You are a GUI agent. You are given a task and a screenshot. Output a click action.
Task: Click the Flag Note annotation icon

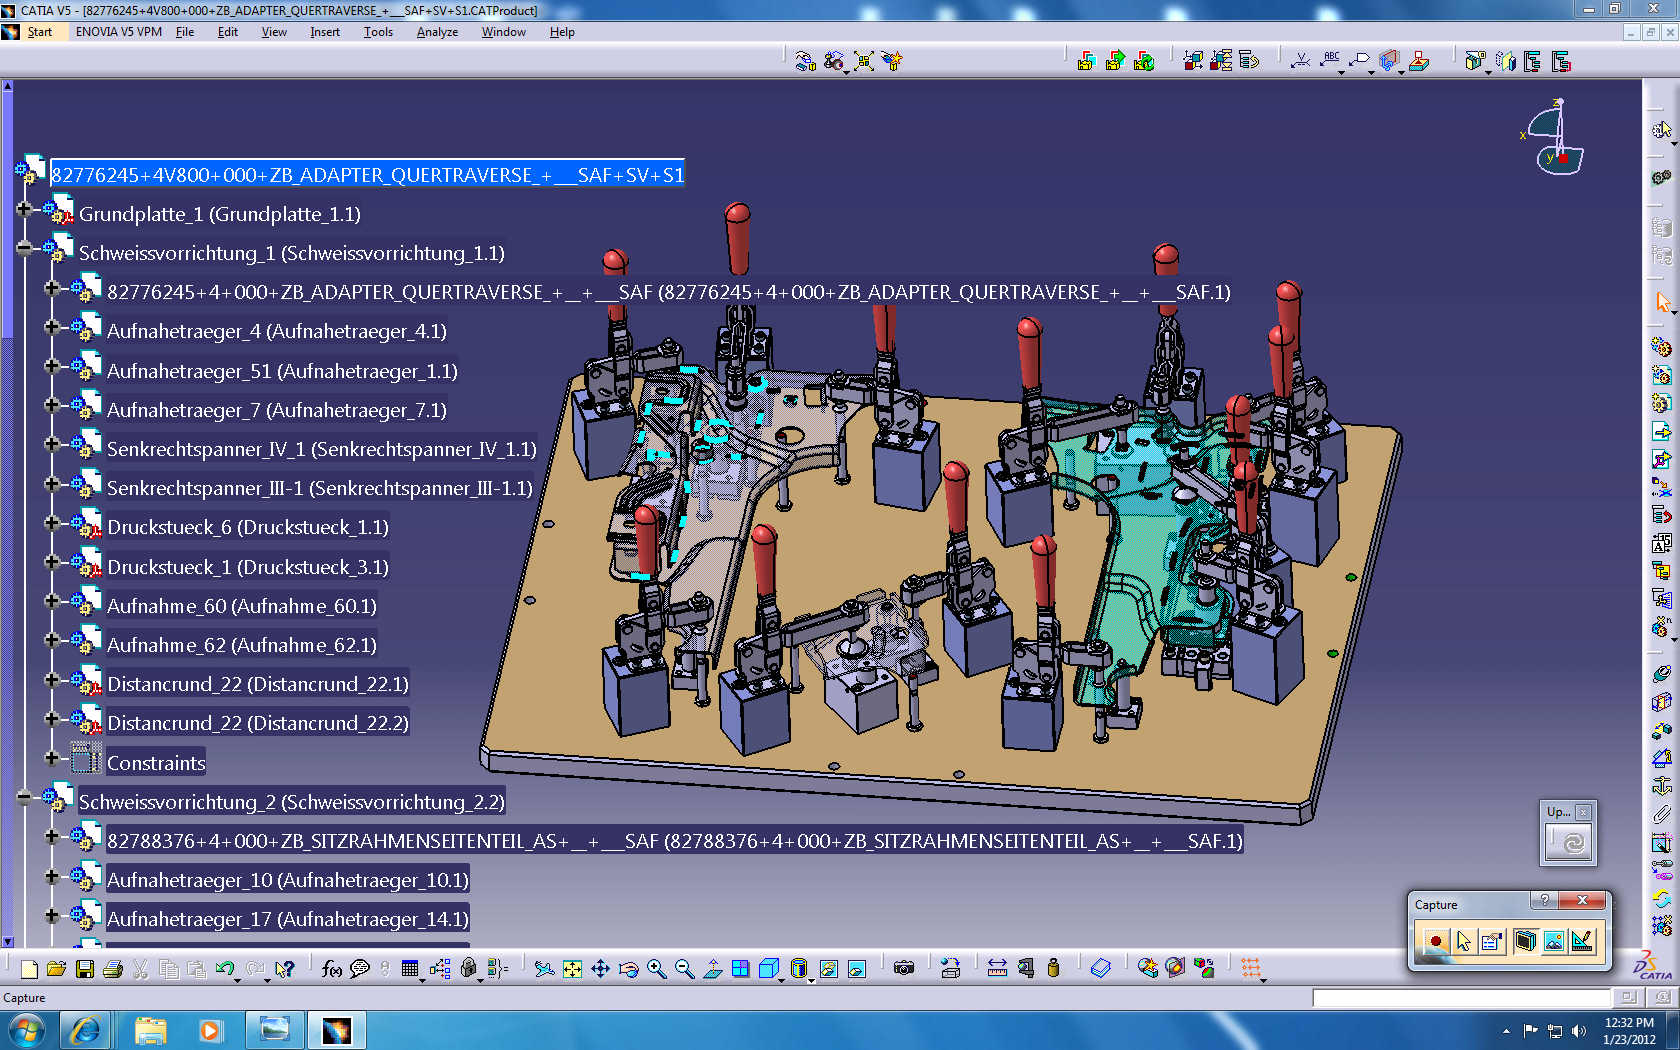tap(1359, 61)
